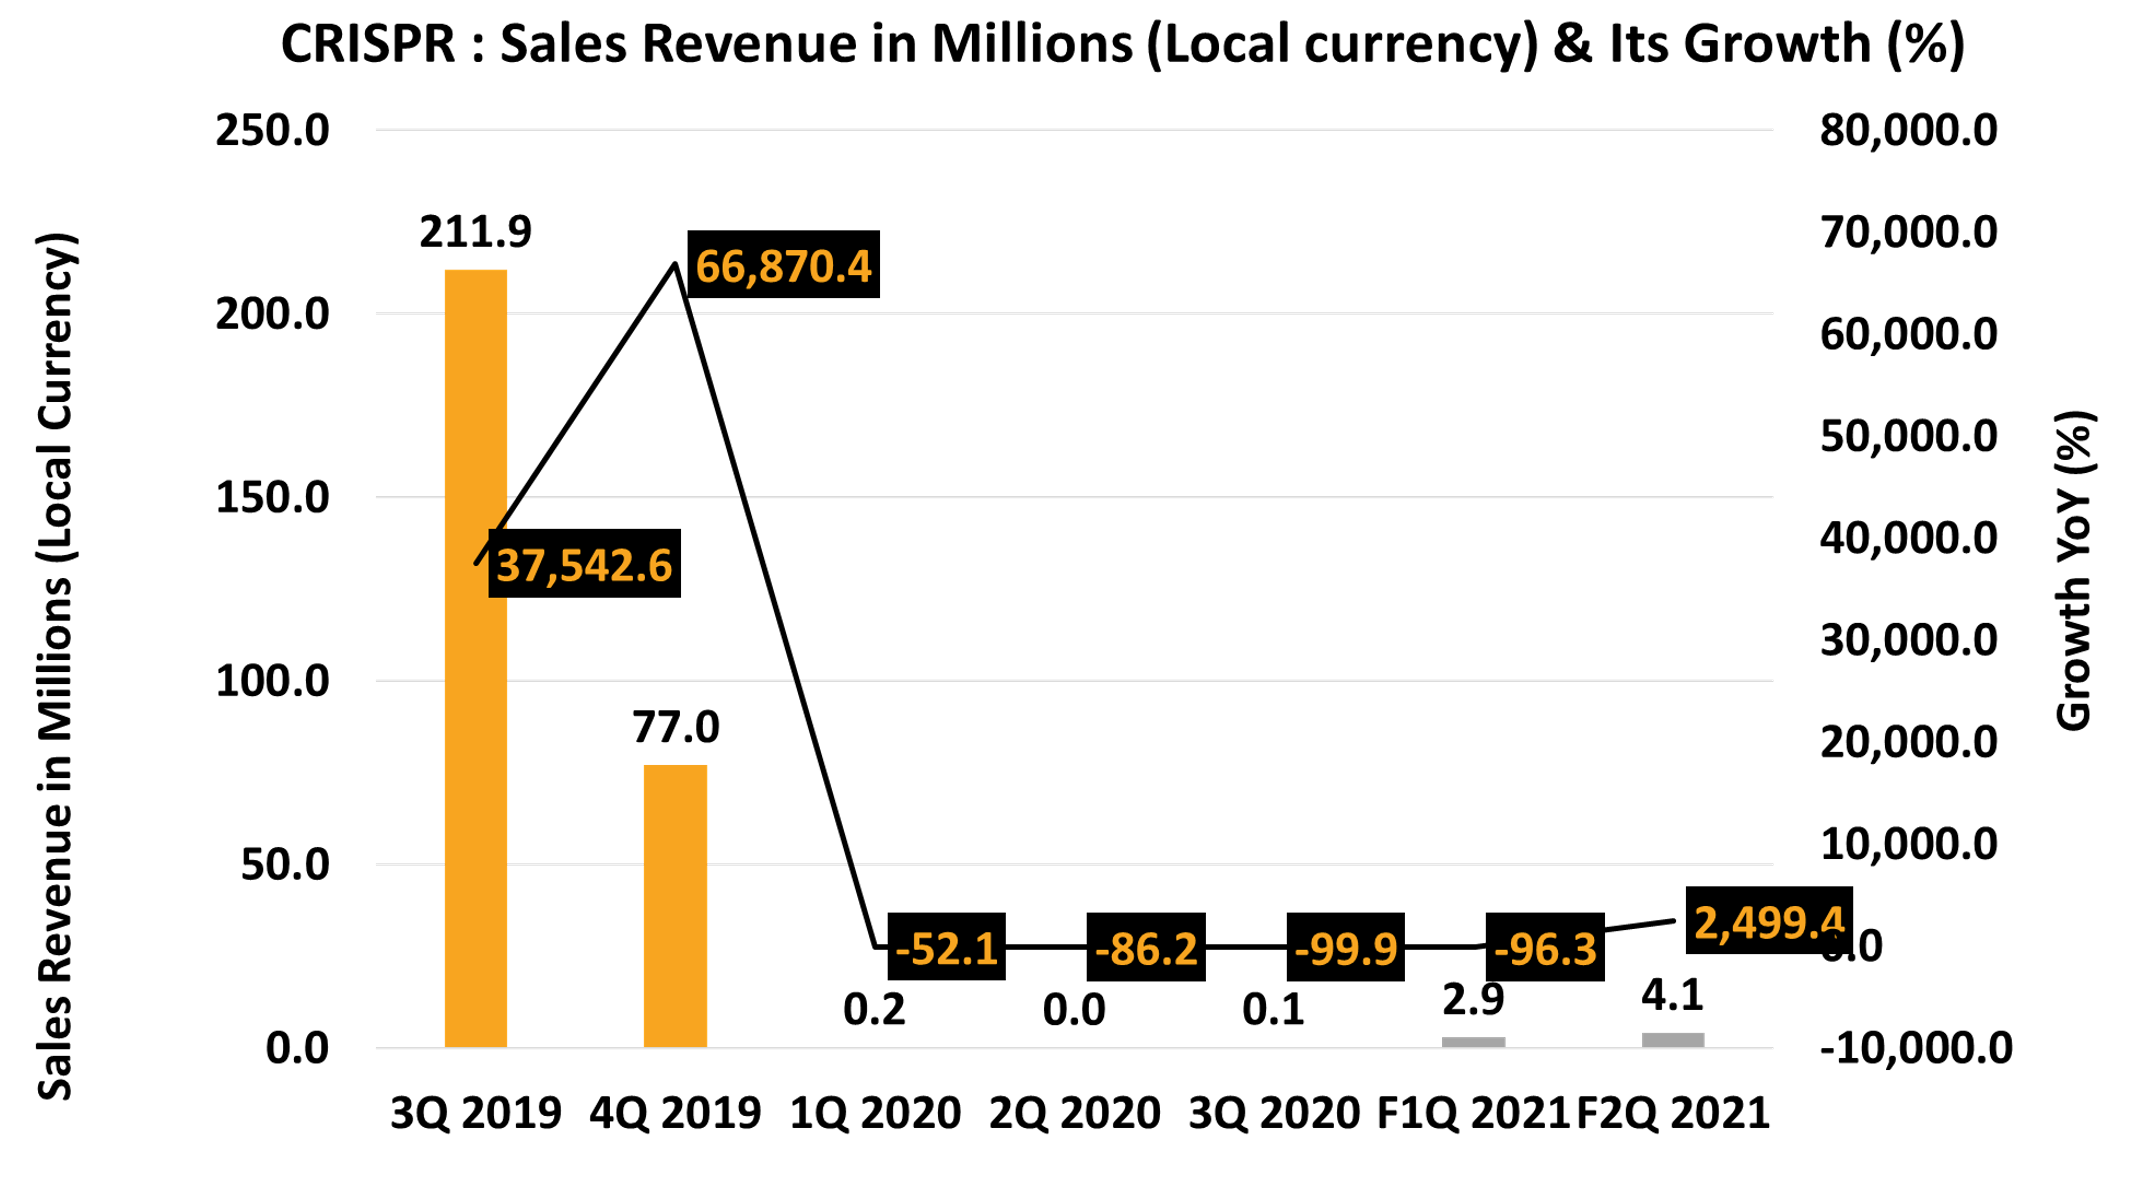Click the 4Q 2019 orange revenue bar
This screenshot has width=2148, height=1202.
pyautogui.click(x=675, y=905)
